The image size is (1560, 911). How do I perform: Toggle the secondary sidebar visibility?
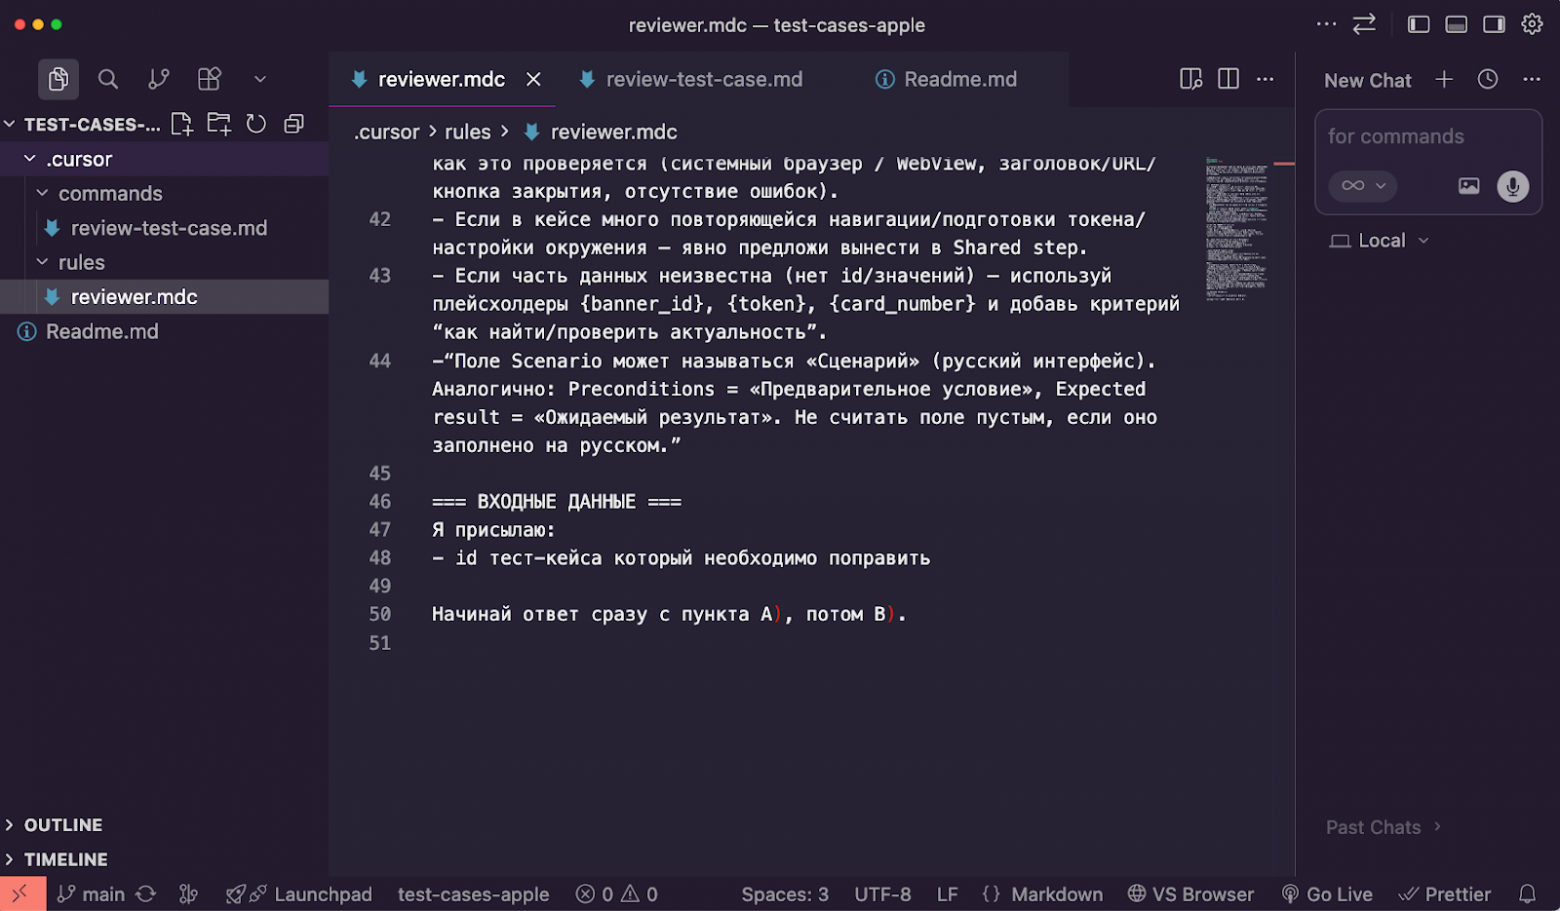1494,23
